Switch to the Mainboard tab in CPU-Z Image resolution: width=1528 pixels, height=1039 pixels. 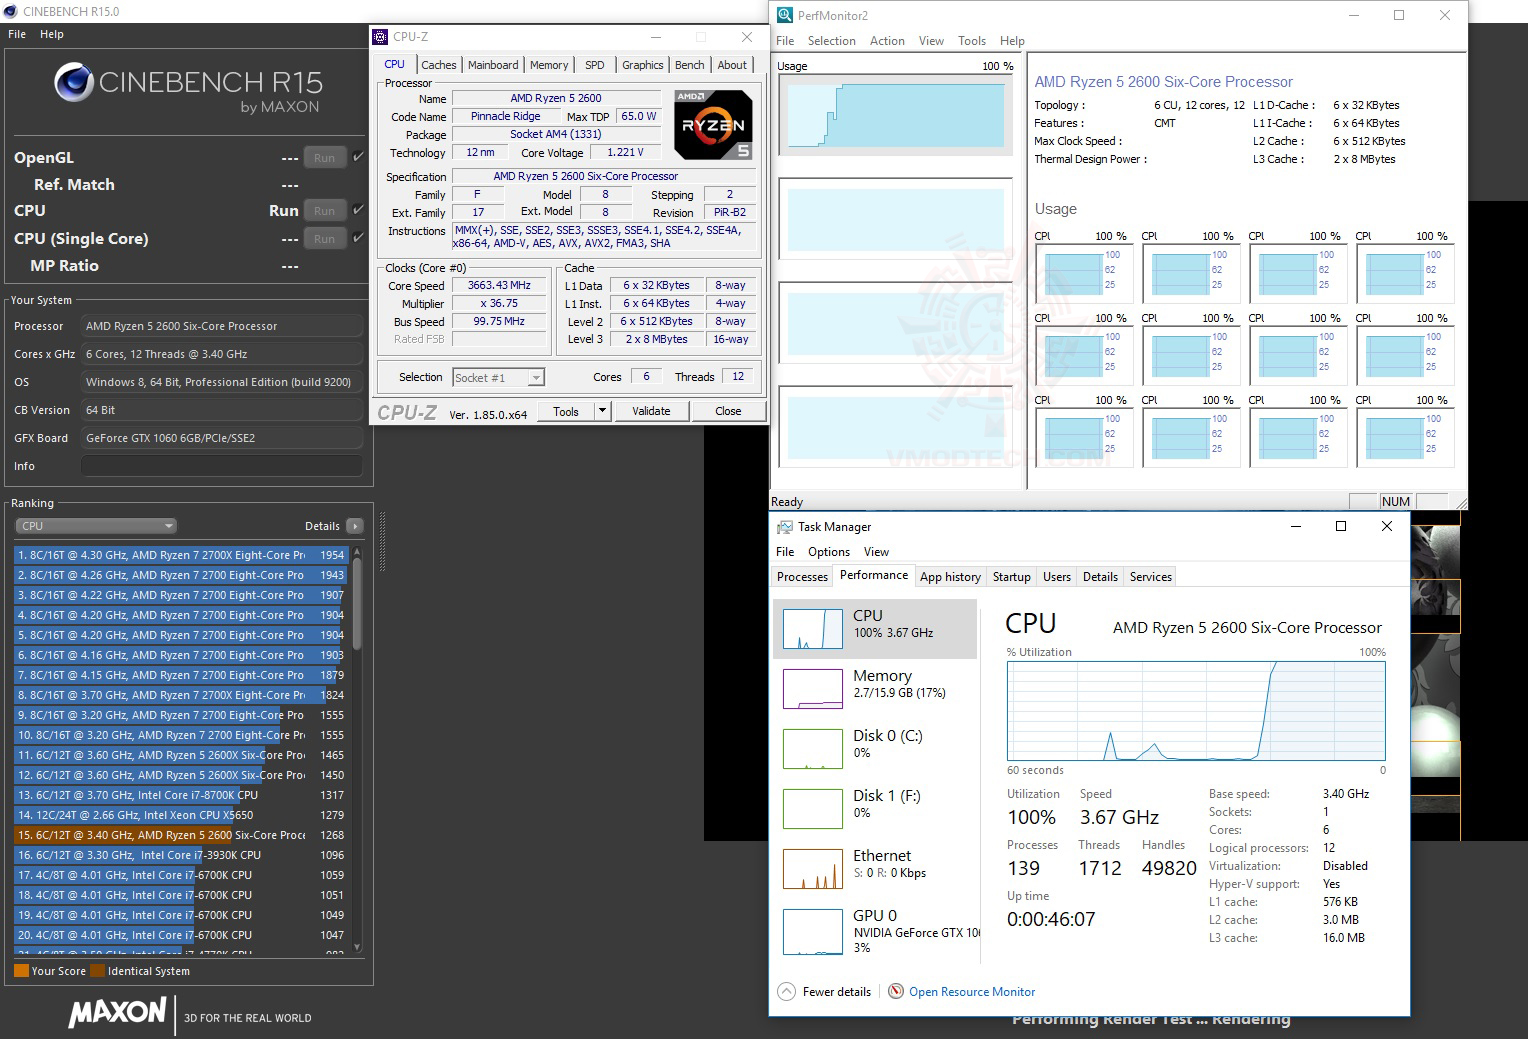pos(493,65)
